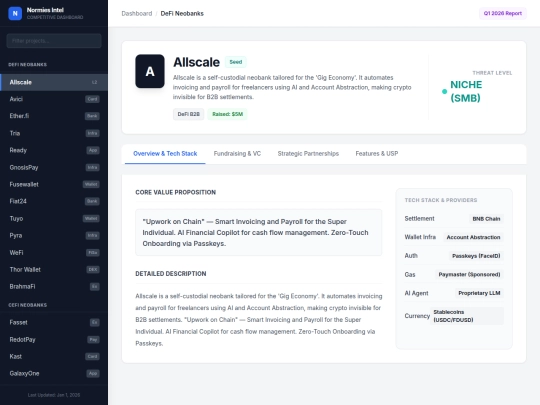Select Allscale in the sidebar
Viewport: 540px width, 405px height.
pos(54,82)
